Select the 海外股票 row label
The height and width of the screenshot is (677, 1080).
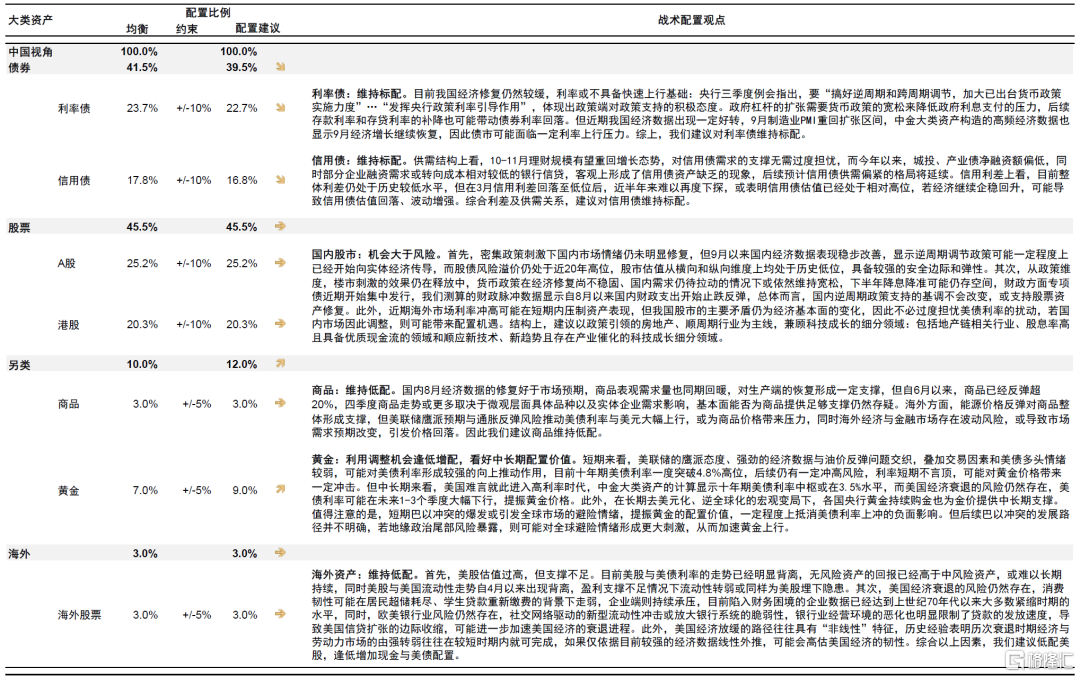click(79, 615)
